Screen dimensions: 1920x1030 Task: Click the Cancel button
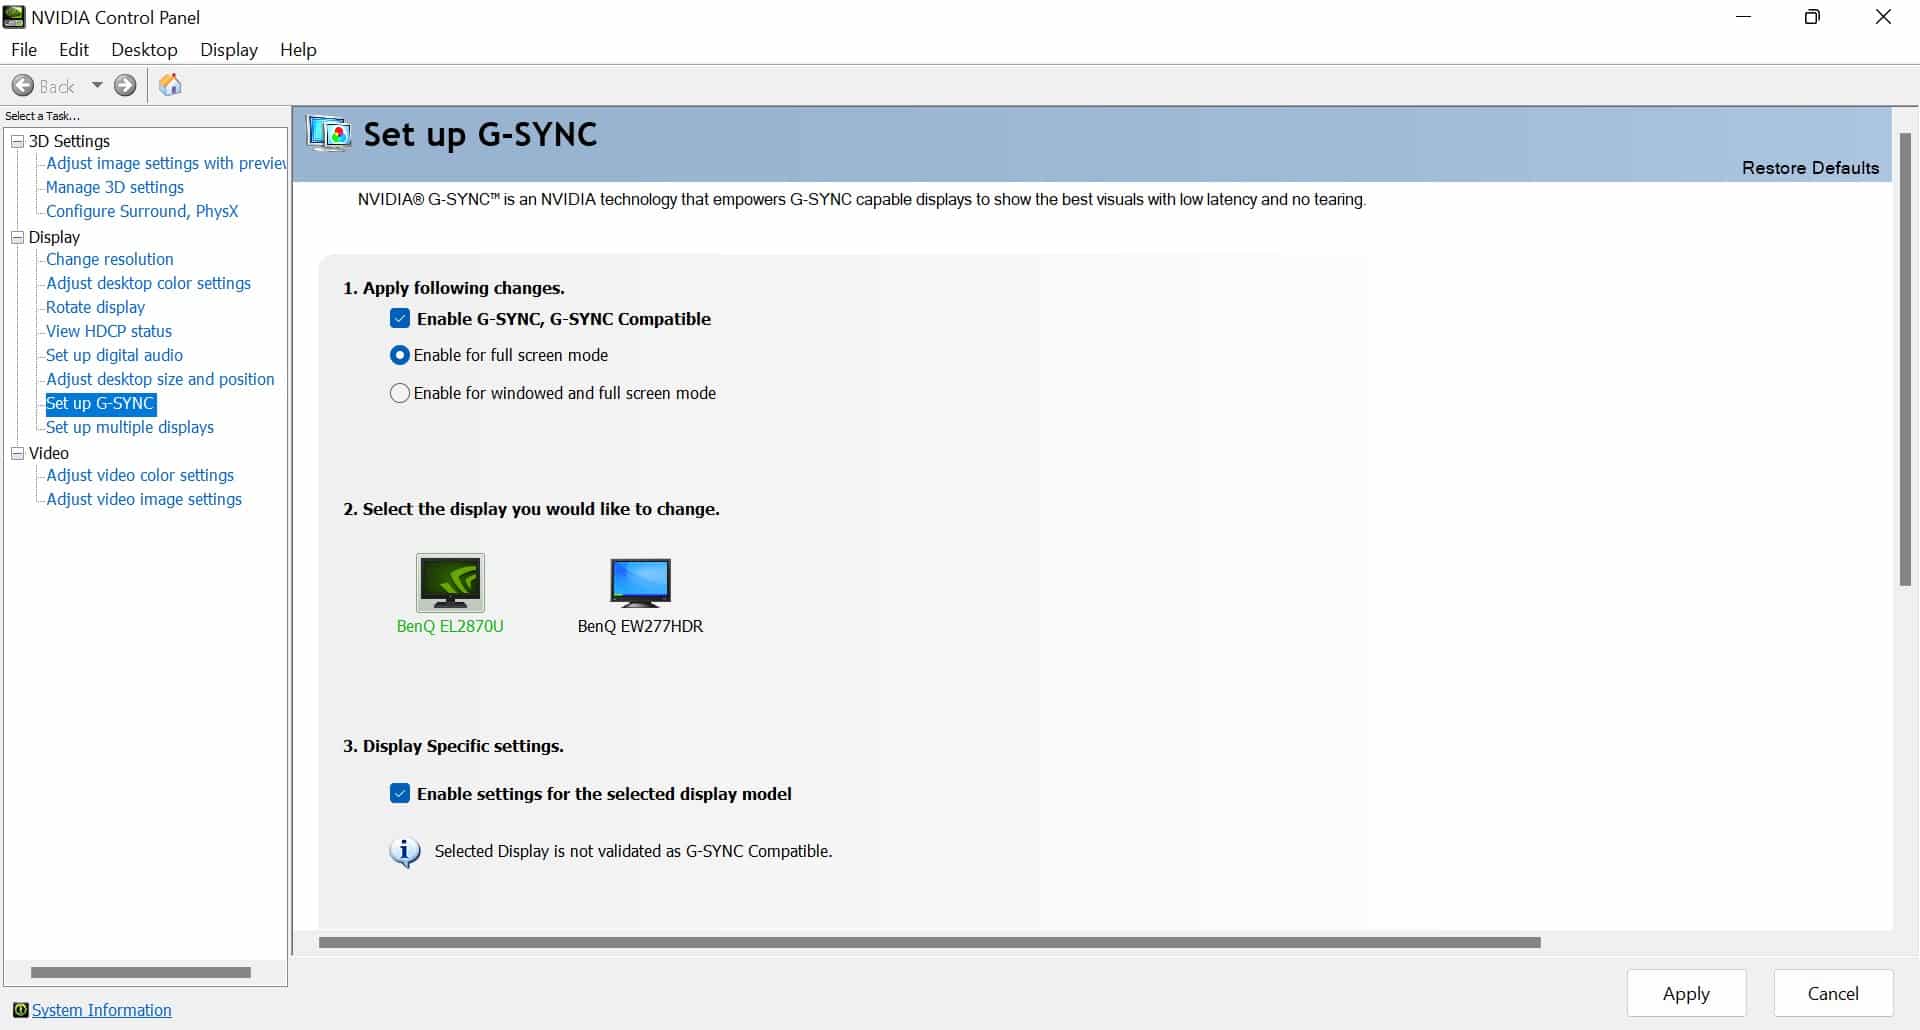click(1833, 993)
